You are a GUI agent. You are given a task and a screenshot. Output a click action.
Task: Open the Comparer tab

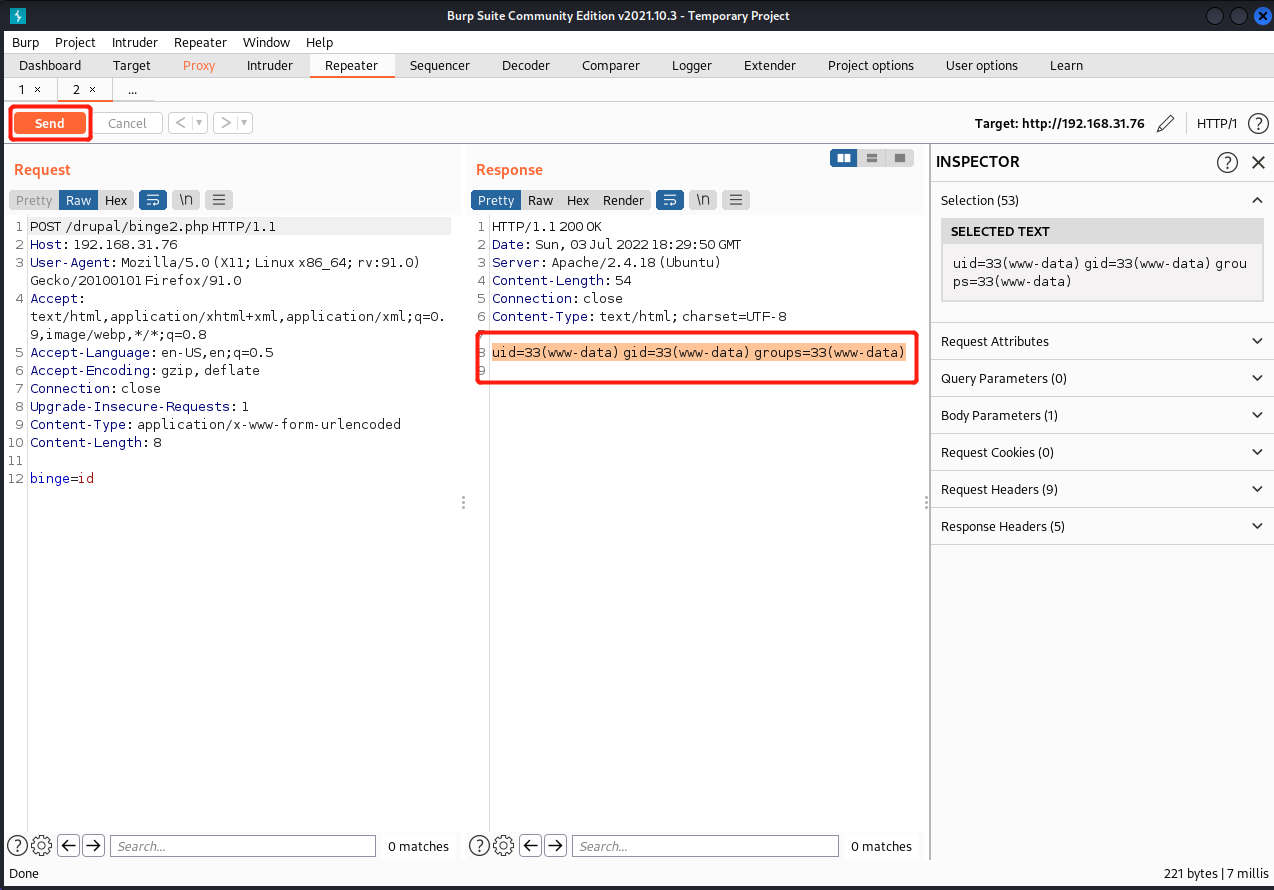click(611, 65)
